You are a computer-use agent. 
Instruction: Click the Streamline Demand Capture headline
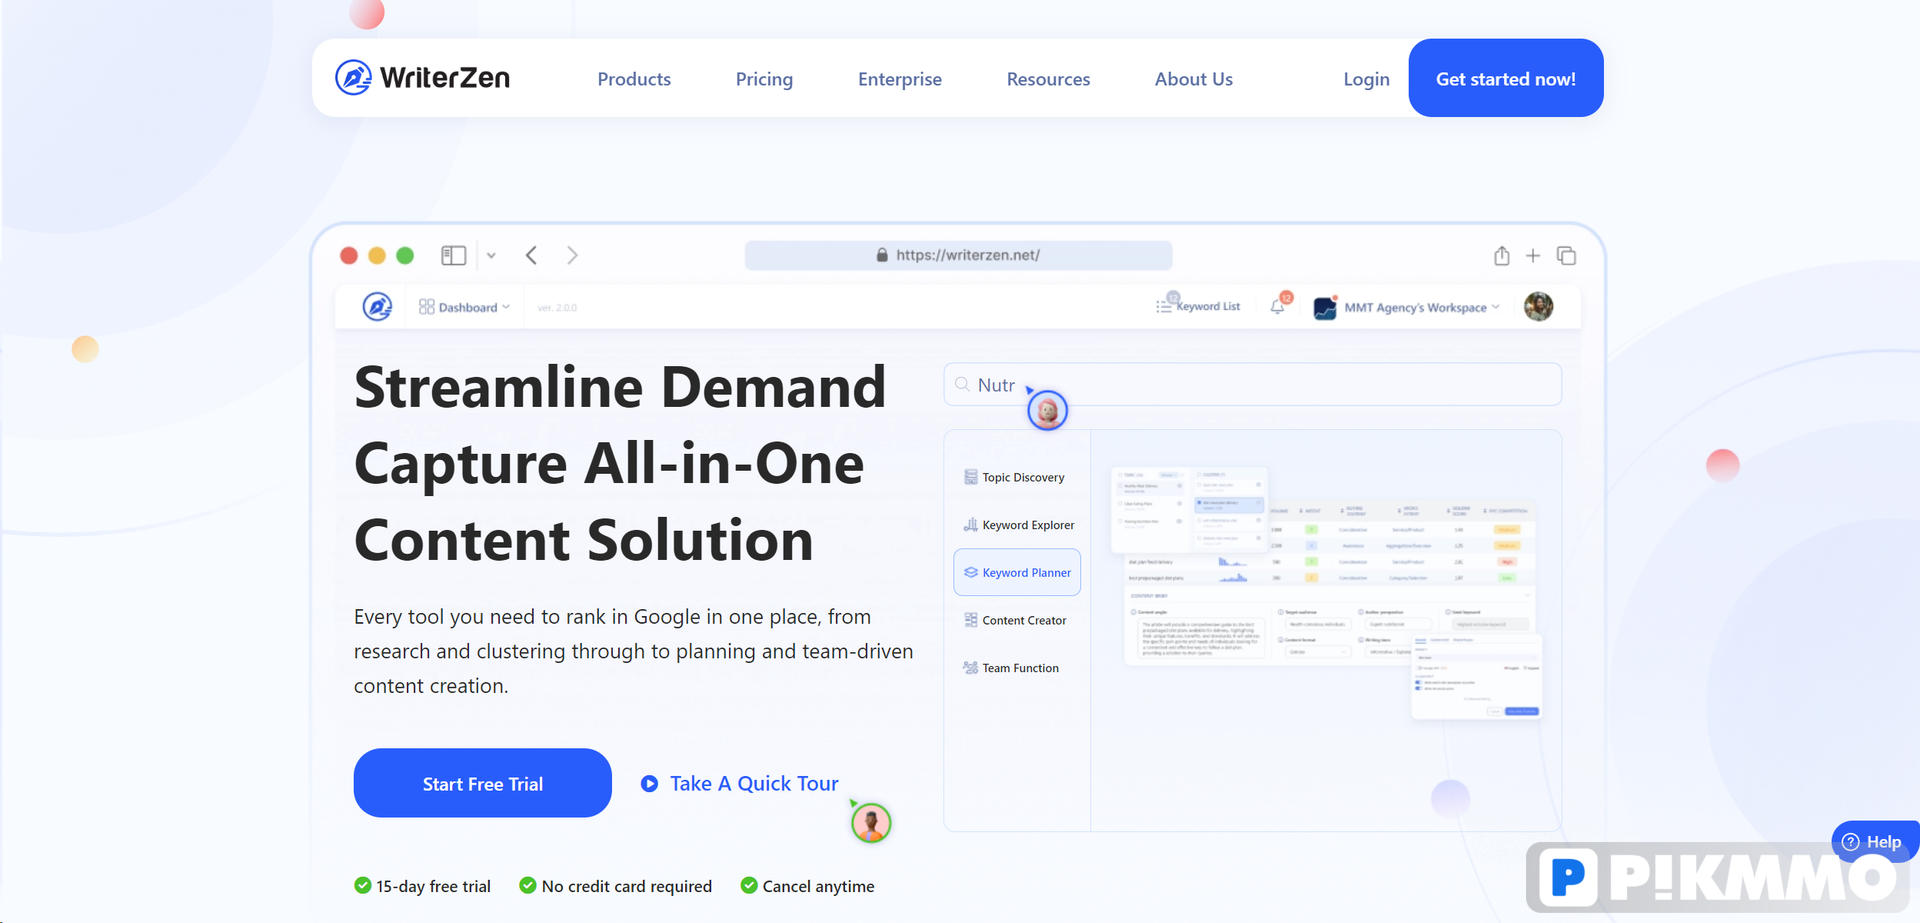click(620, 463)
